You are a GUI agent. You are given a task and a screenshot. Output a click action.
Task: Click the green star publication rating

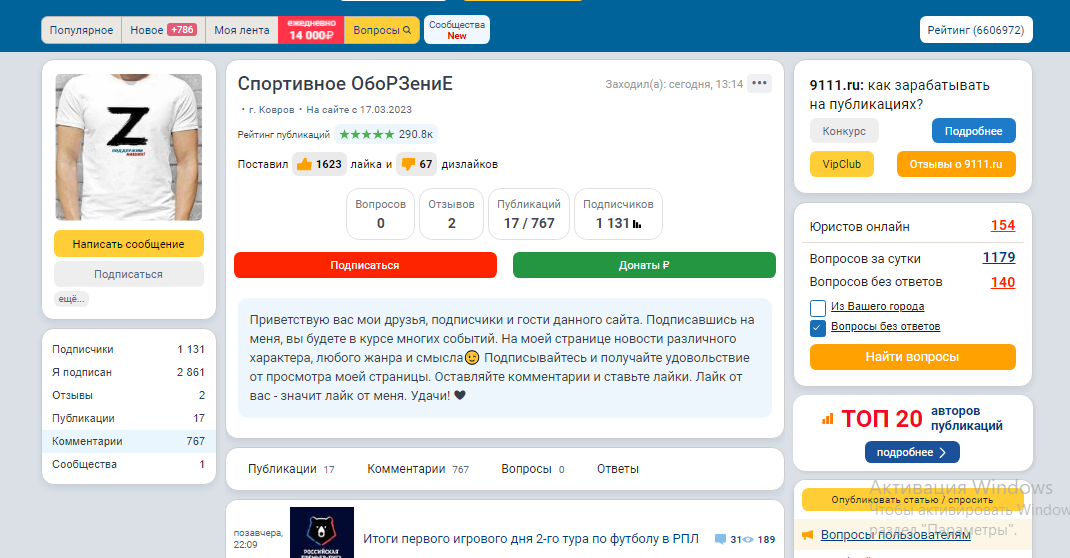[x=367, y=134]
